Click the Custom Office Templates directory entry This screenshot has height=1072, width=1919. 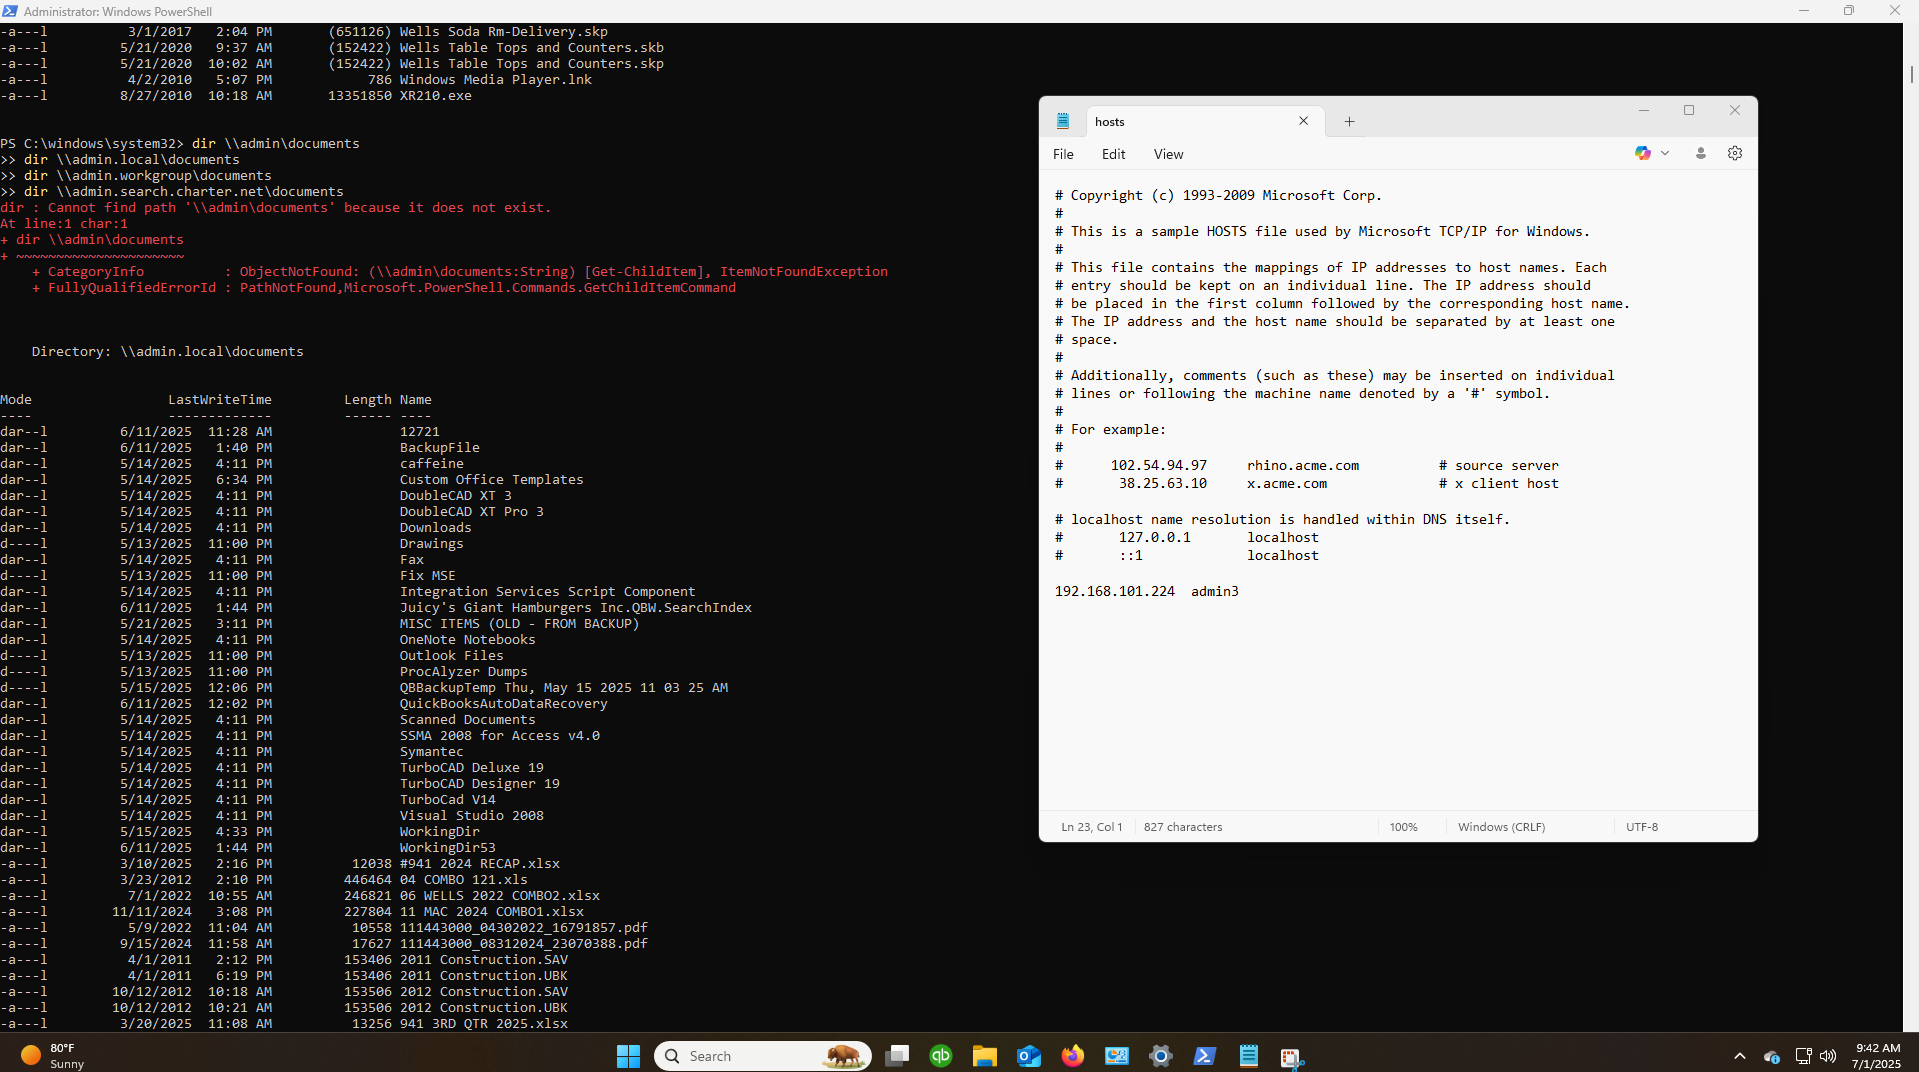click(491, 479)
